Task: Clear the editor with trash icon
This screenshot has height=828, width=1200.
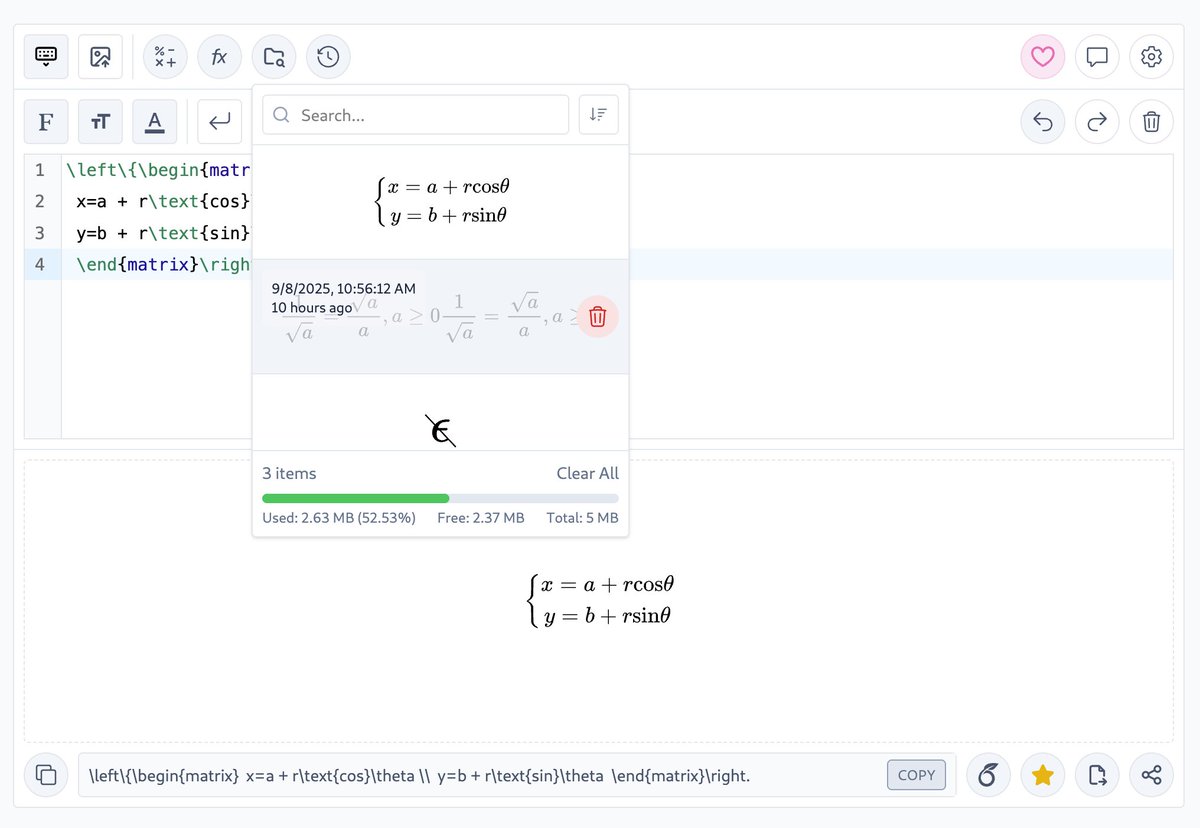Action: pyautogui.click(x=1151, y=122)
